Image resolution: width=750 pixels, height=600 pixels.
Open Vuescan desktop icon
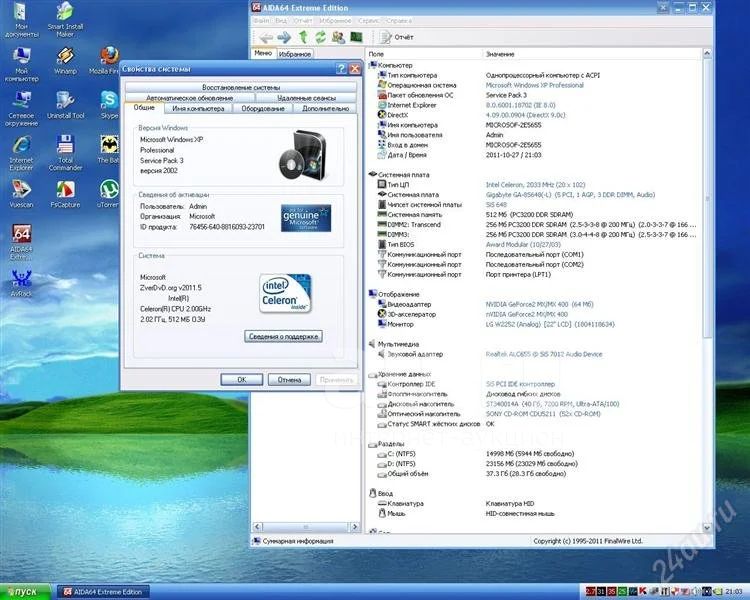pyautogui.click(x=21, y=194)
